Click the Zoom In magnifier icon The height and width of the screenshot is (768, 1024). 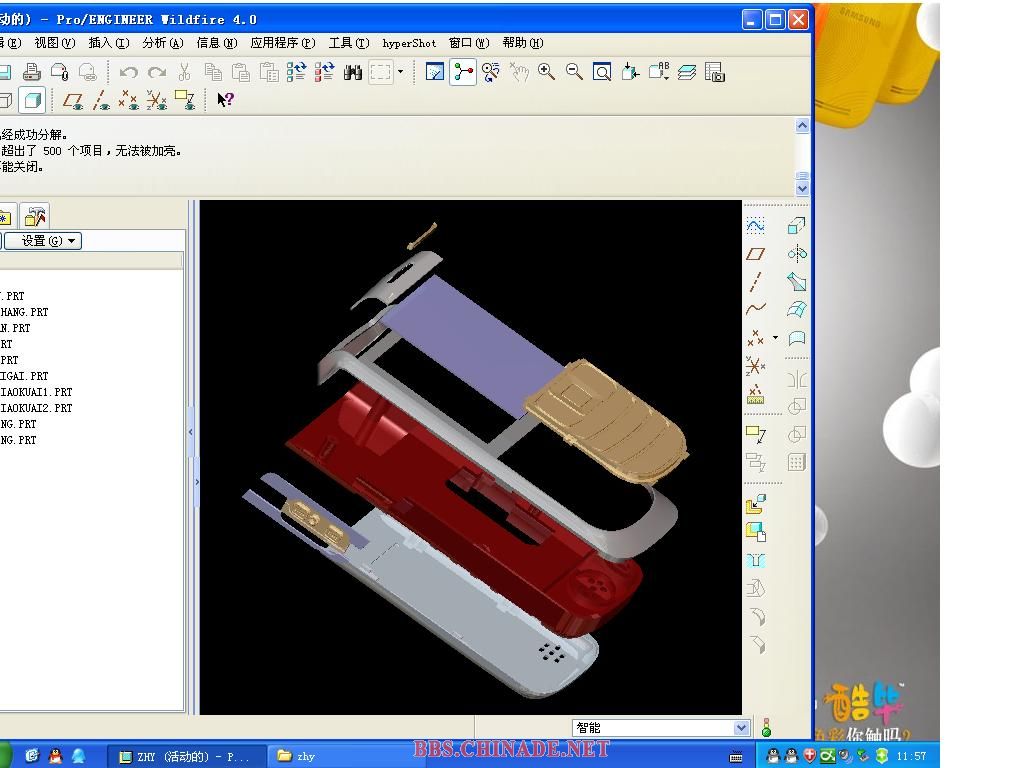tap(546, 72)
